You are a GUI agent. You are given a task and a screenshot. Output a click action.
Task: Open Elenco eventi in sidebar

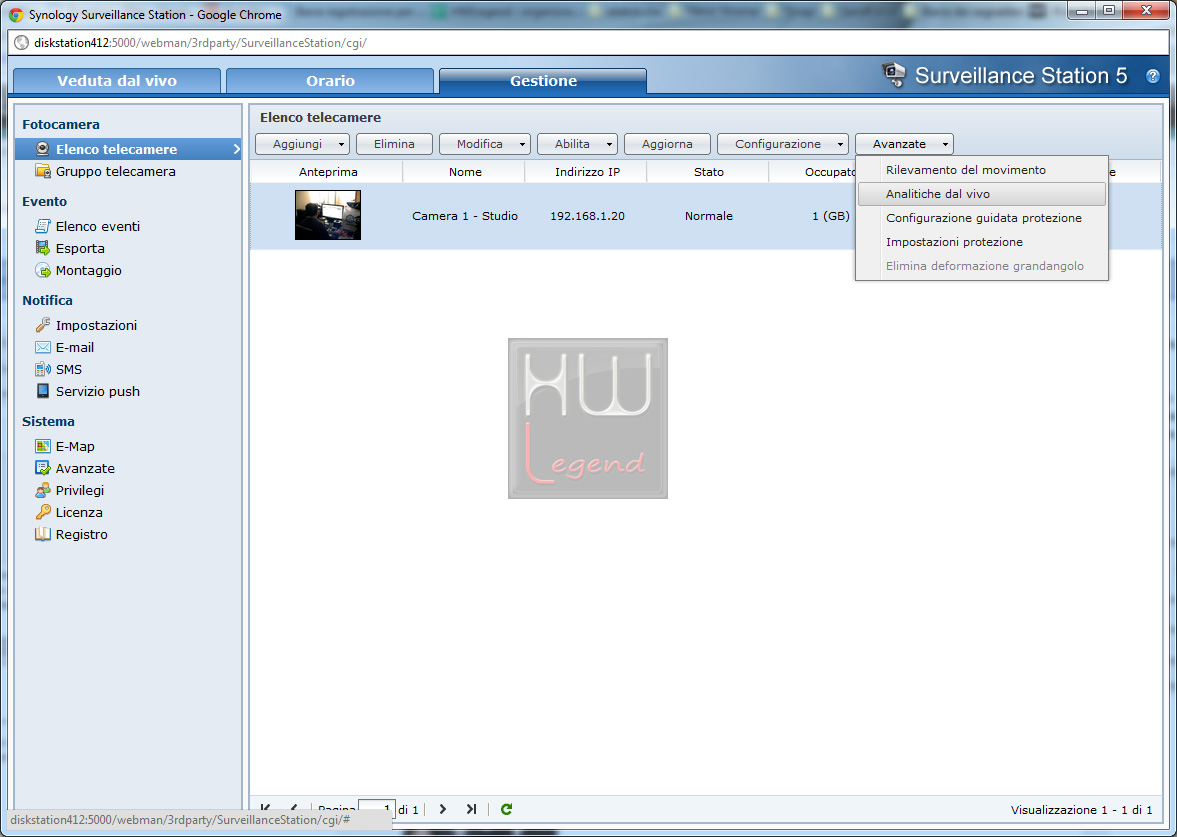click(x=98, y=226)
